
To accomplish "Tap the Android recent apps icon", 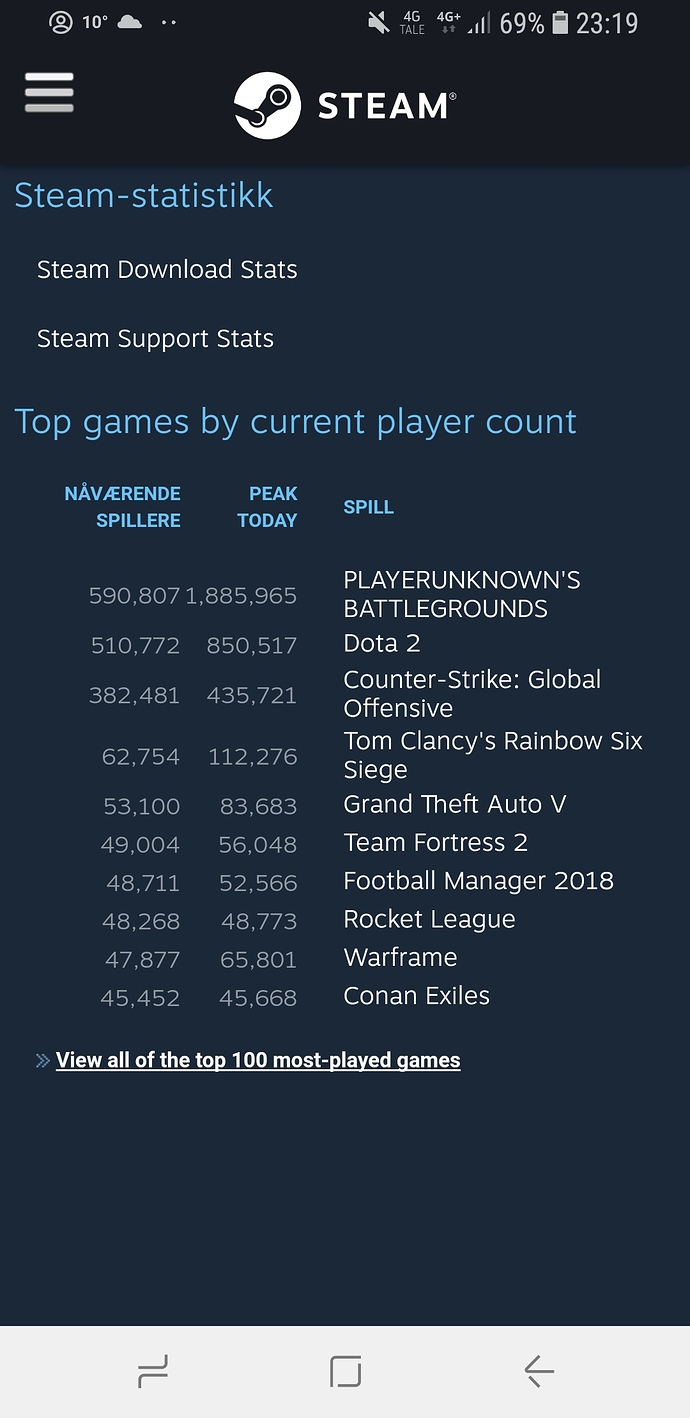I will (153, 1372).
